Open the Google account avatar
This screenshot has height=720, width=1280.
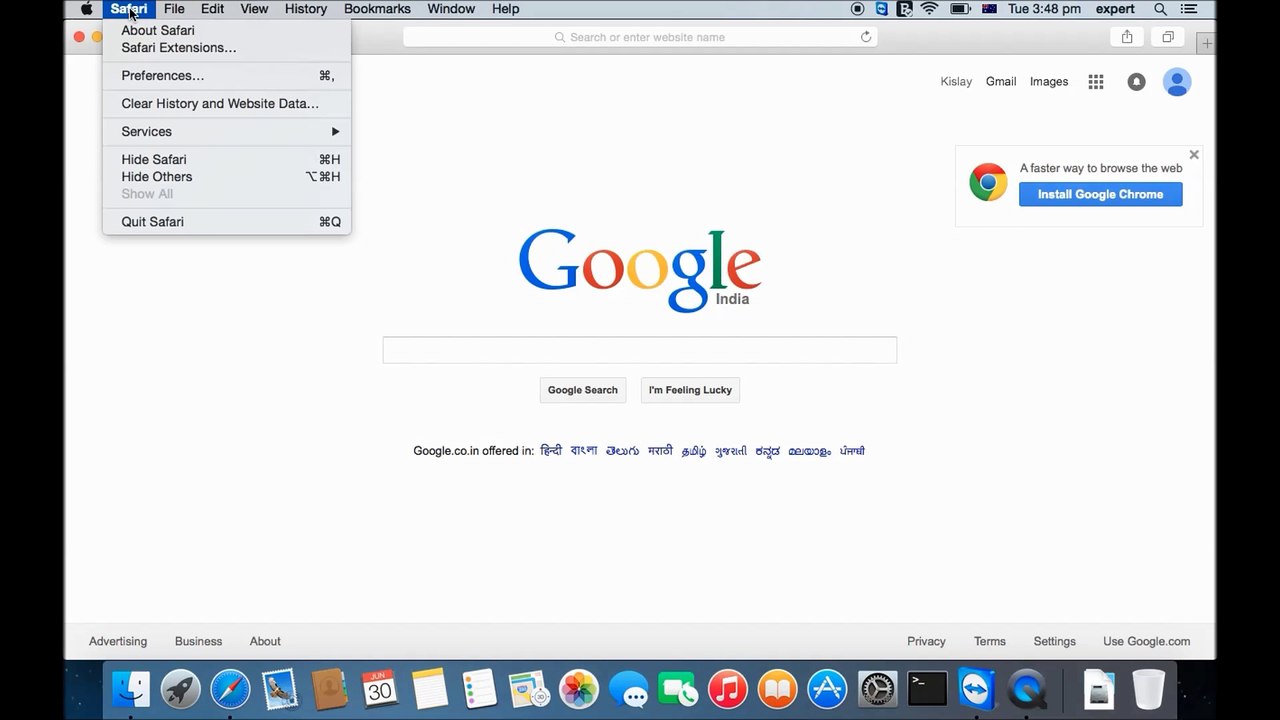tap(1177, 82)
